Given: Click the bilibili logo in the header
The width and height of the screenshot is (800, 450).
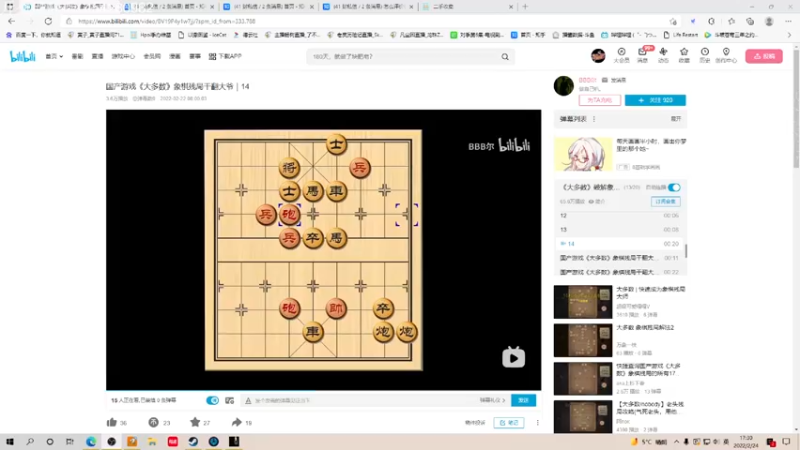Looking at the screenshot, I should pyautogui.click(x=22, y=56).
